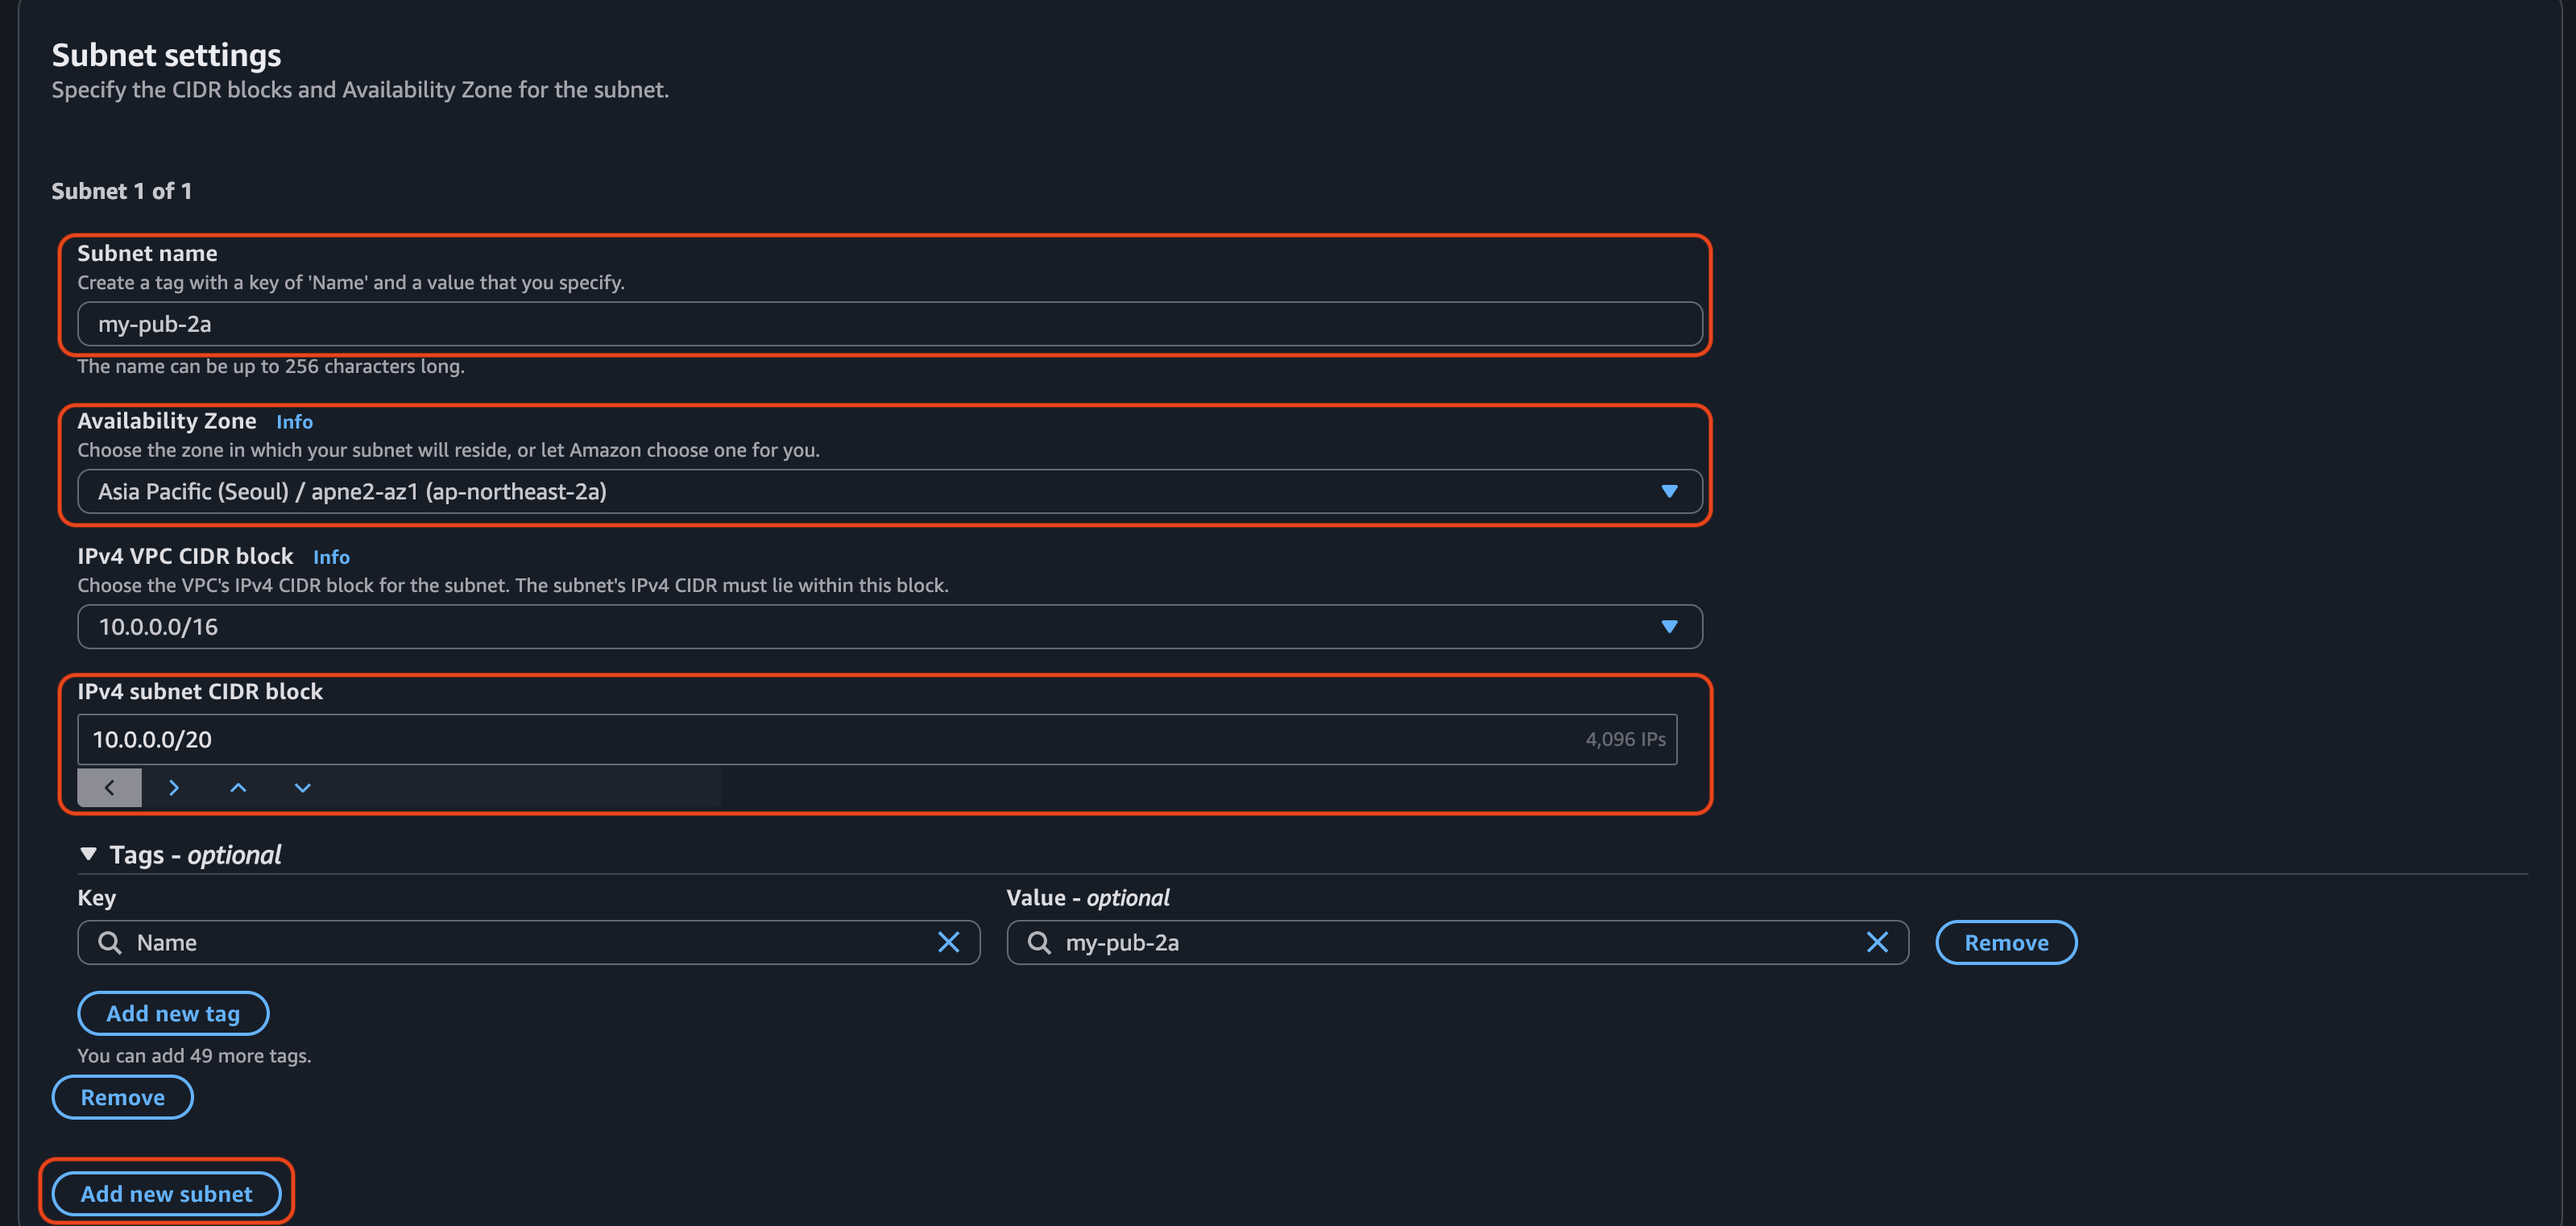Screen dimensions: 2576x1226
Task: Remove the Name tag row
Action: [2006, 942]
